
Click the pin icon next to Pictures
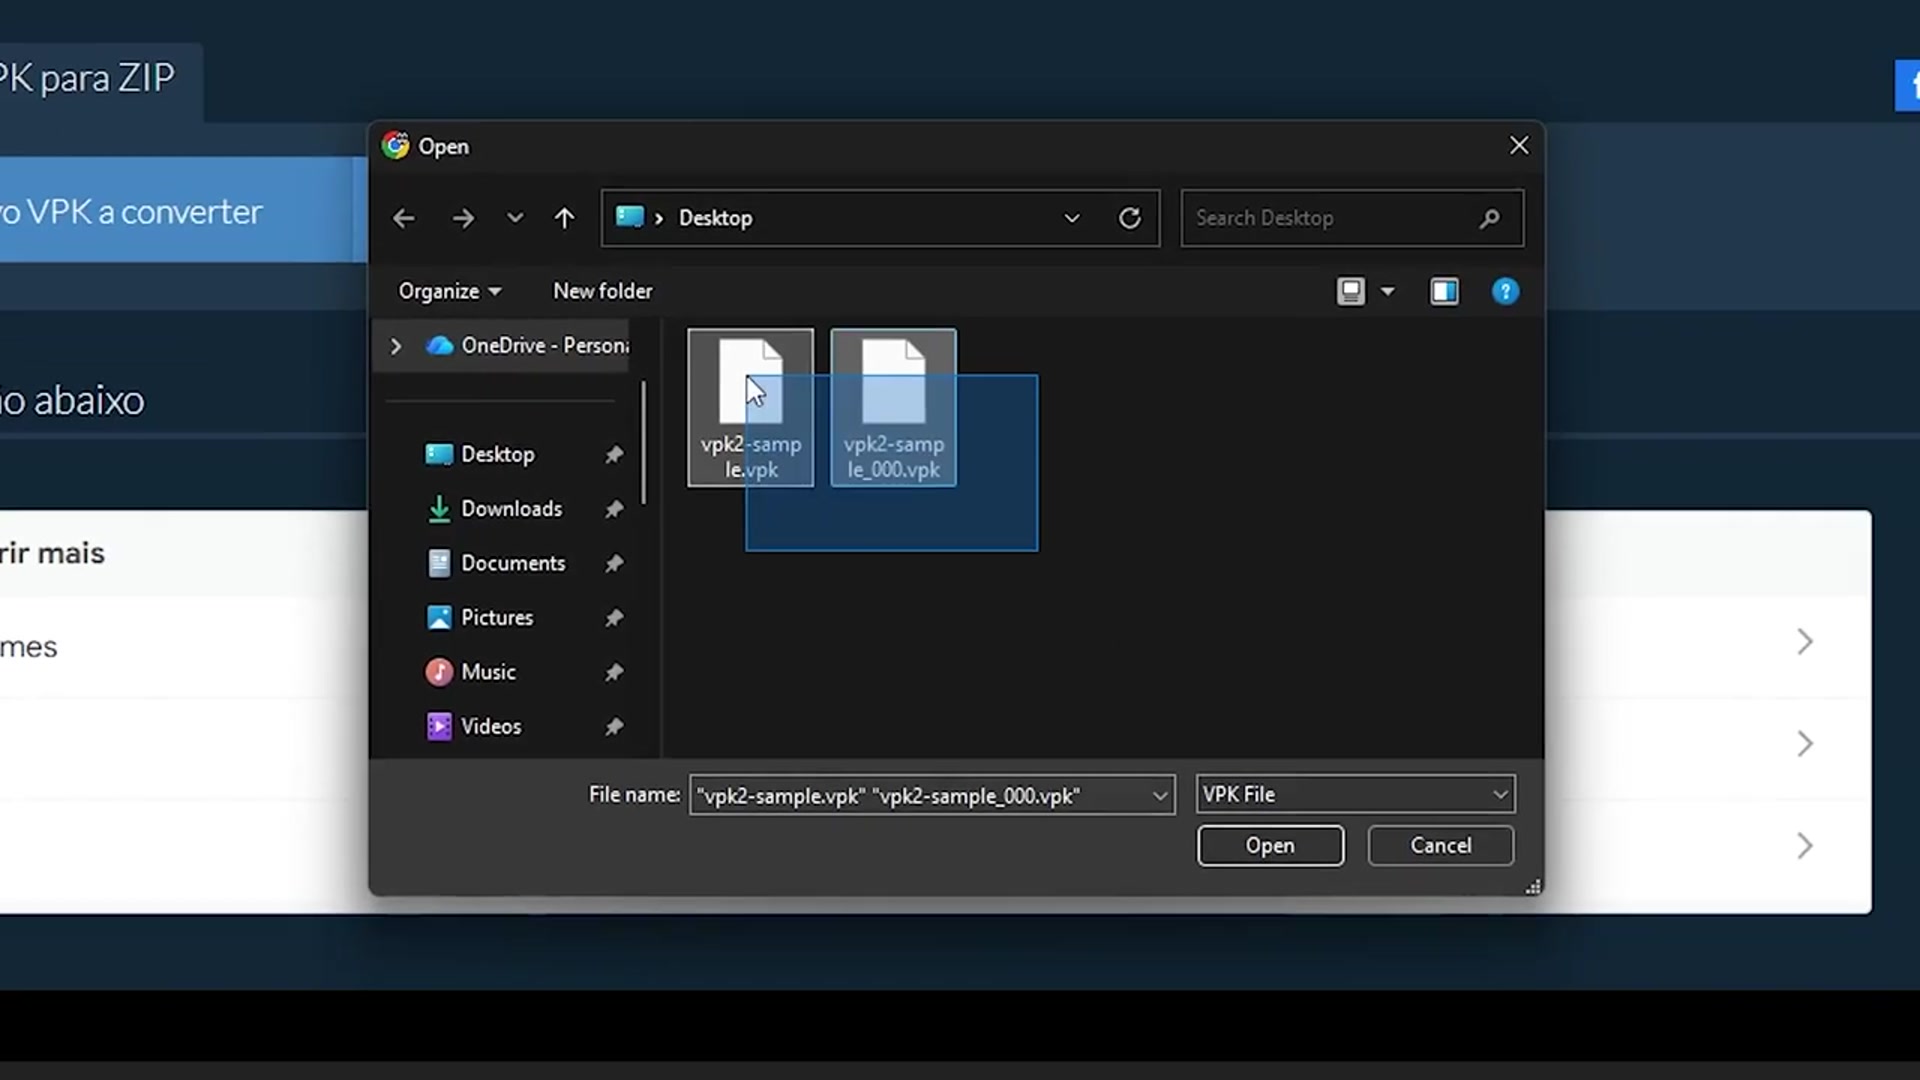(614, 618)
